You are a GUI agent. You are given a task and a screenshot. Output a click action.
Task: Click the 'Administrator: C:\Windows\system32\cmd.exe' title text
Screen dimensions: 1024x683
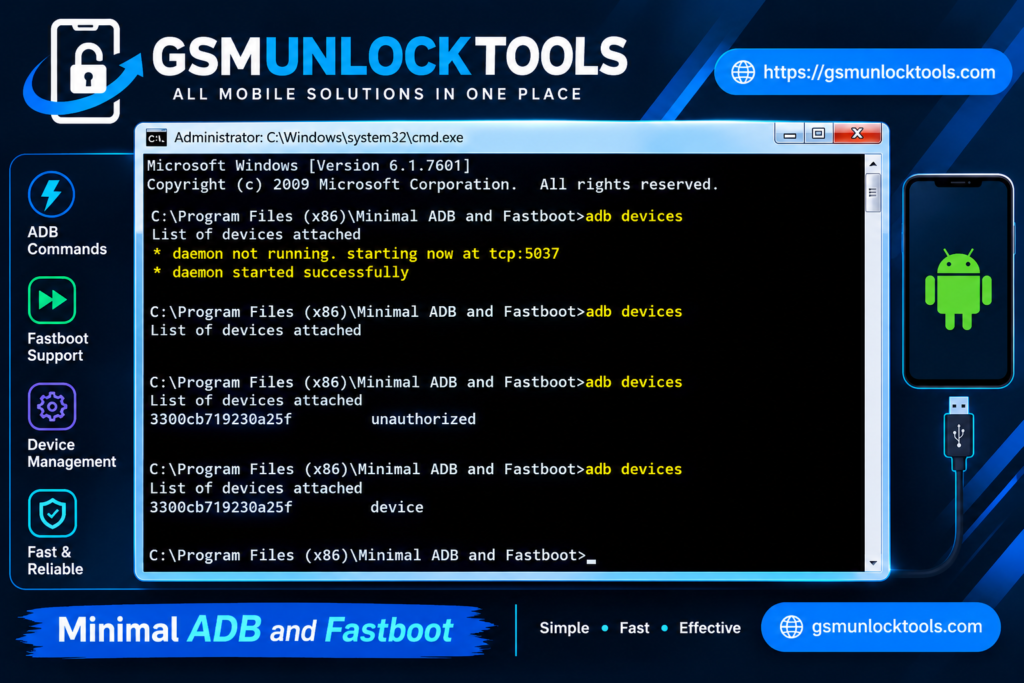(x=319, y=138)
